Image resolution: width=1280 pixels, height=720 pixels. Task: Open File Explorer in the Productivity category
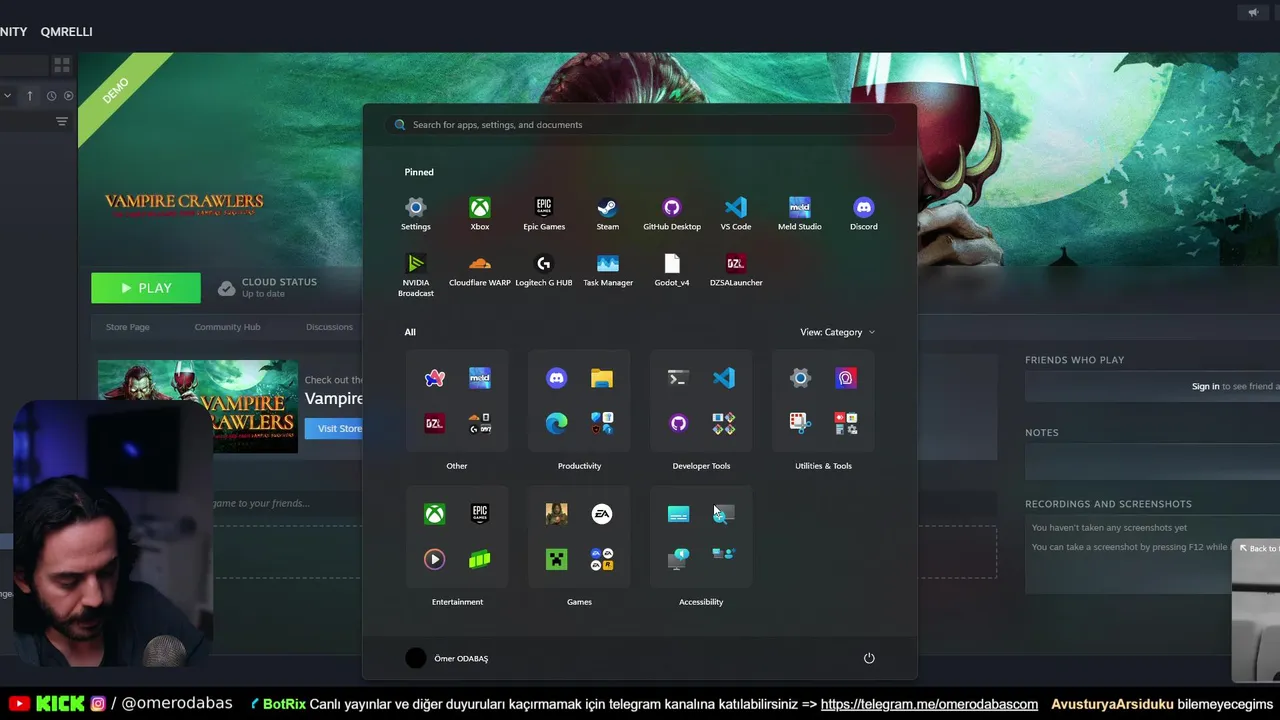click(x=601, y=378)
